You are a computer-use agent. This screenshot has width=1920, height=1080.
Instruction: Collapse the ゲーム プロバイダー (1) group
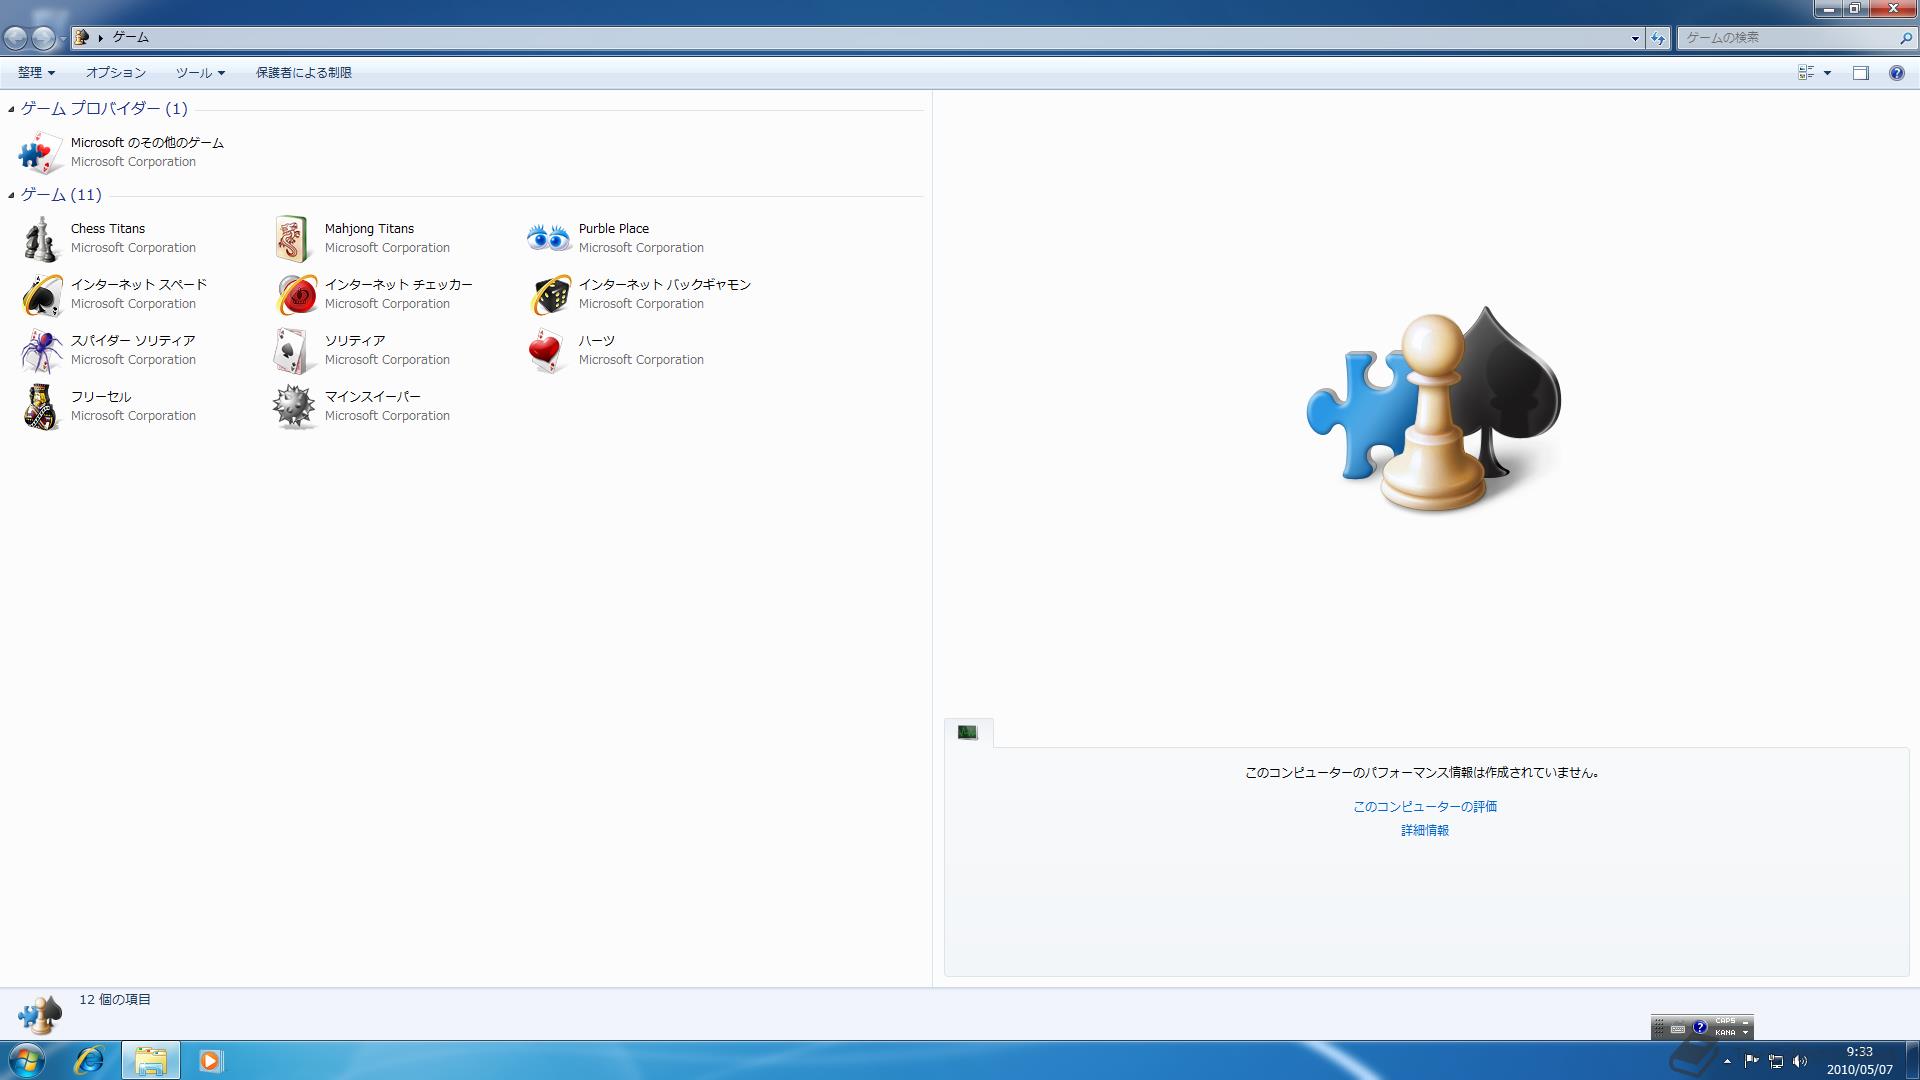[x=11, y=109]
